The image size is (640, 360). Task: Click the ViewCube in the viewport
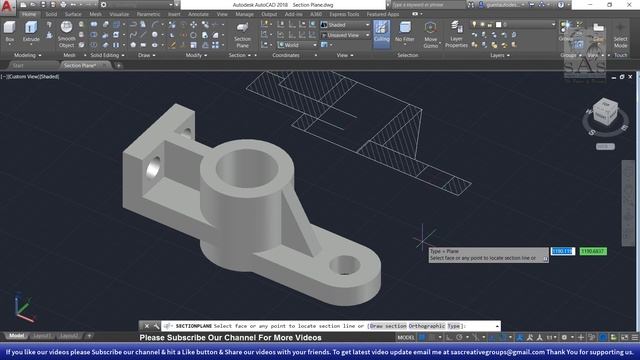pos(605,111)
